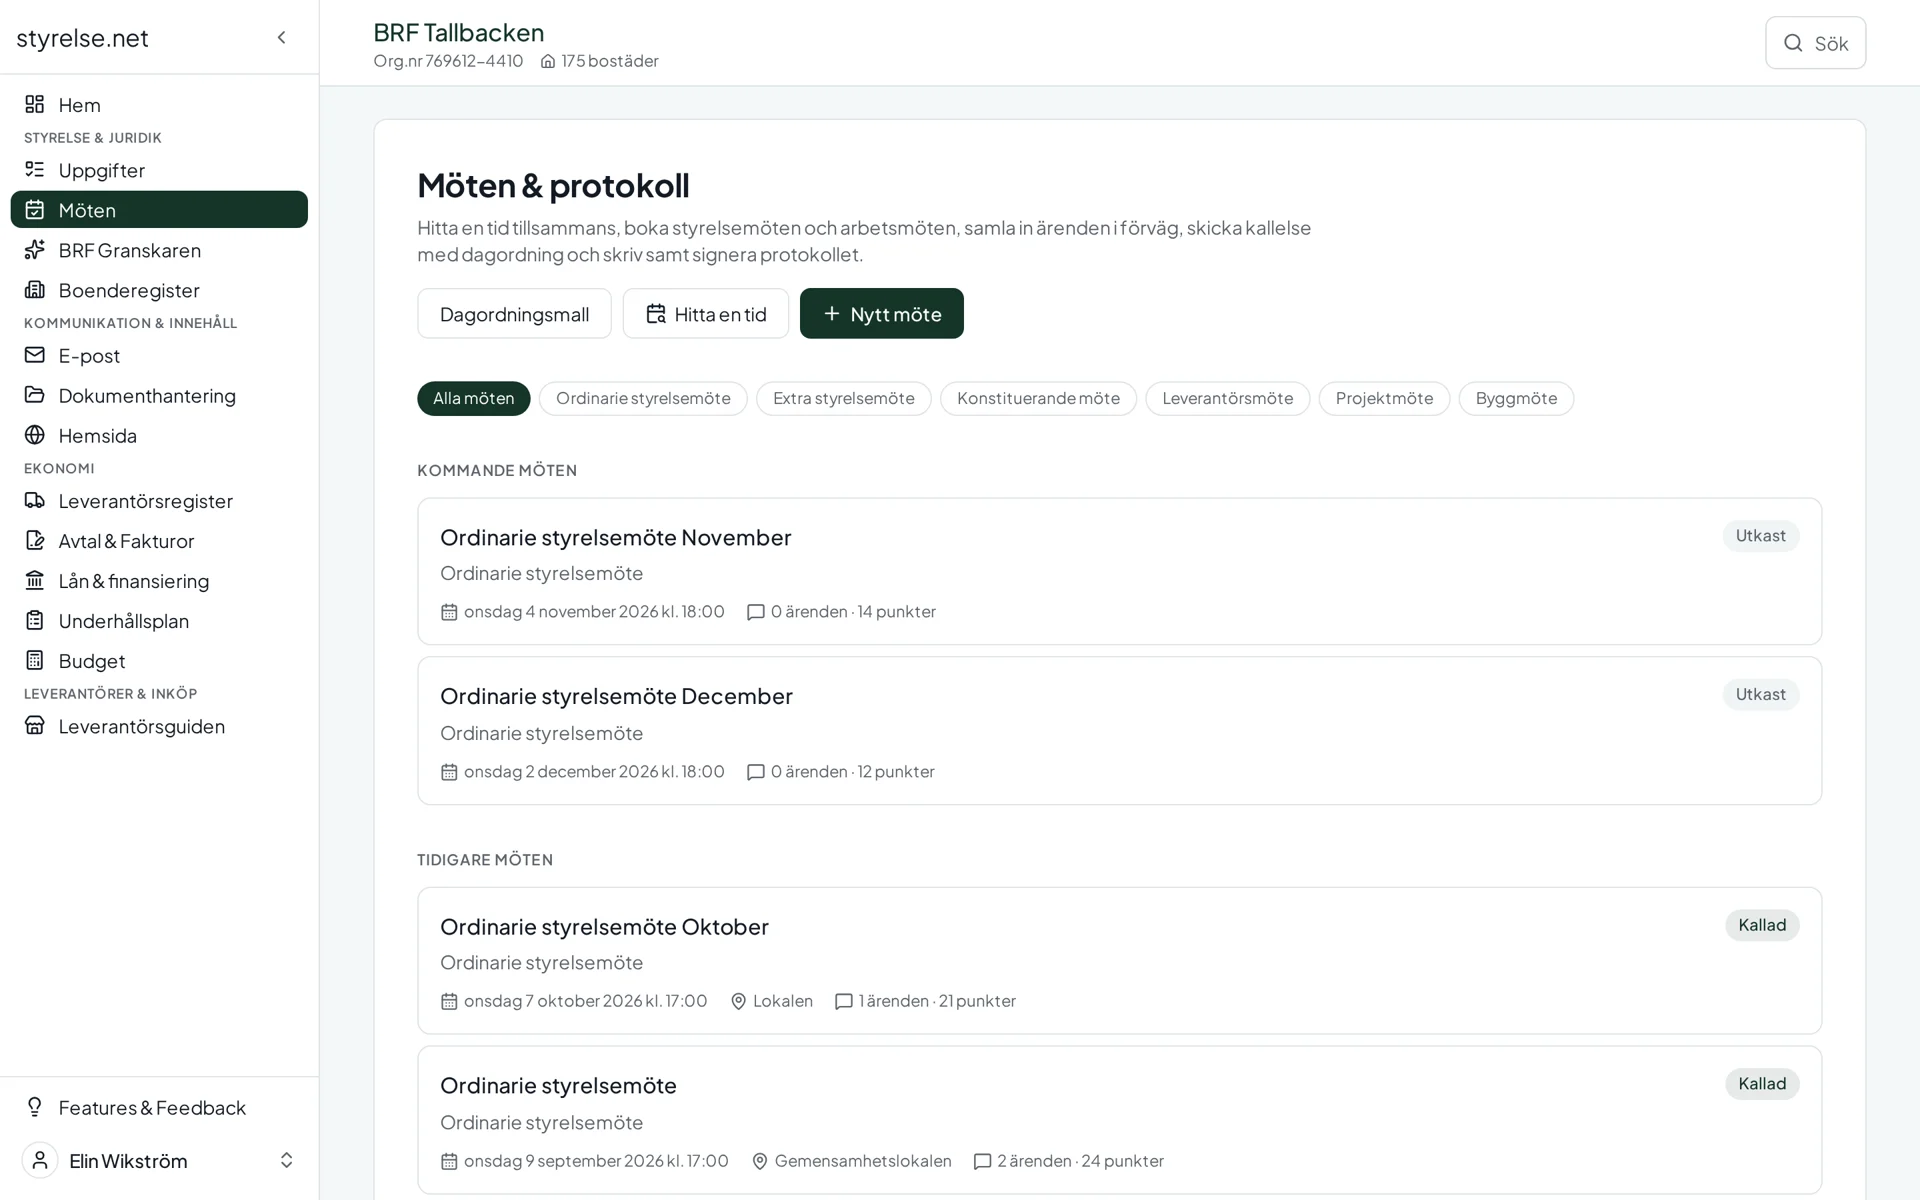Click the Uppgifter checklist icon
Screen dimensions: 1920x1200
(35, 169)
